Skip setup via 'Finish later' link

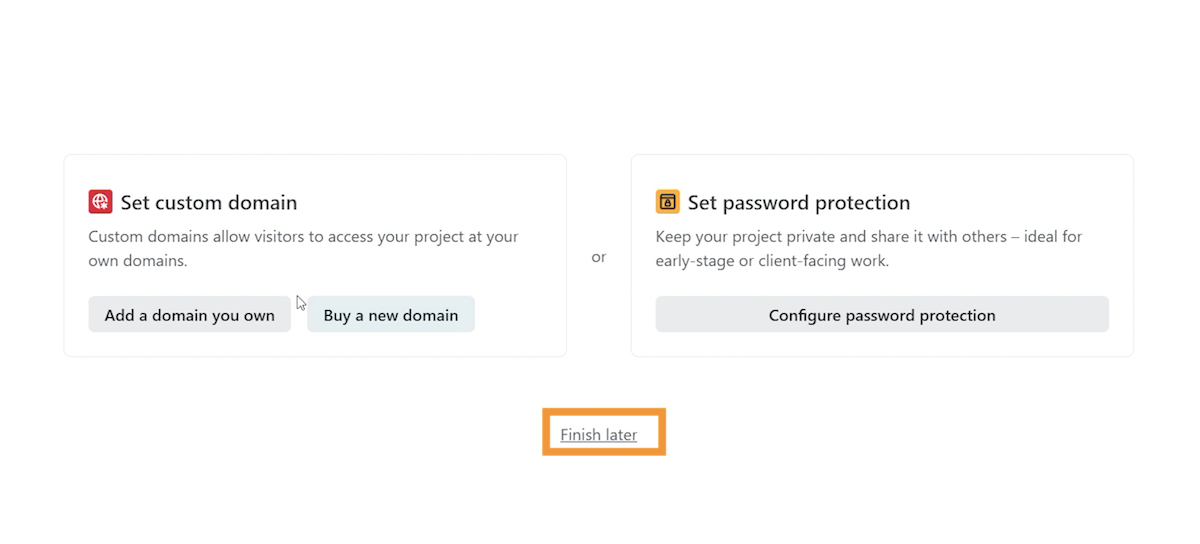[599, 434]
